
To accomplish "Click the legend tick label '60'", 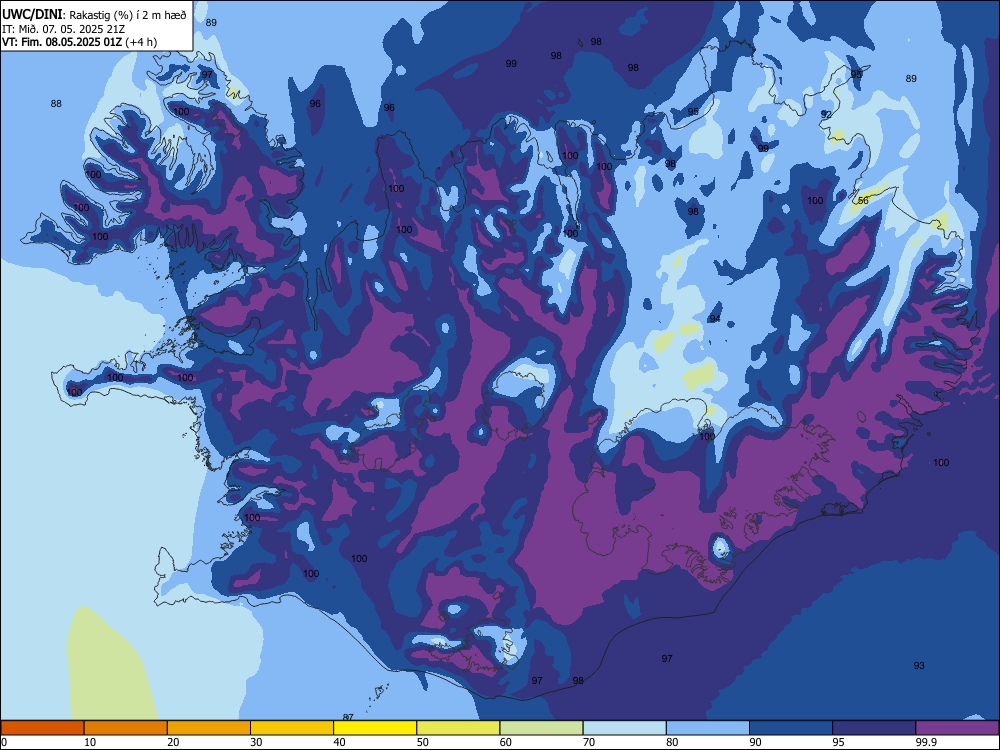I will pyautogui.click(x=506, y=742).
